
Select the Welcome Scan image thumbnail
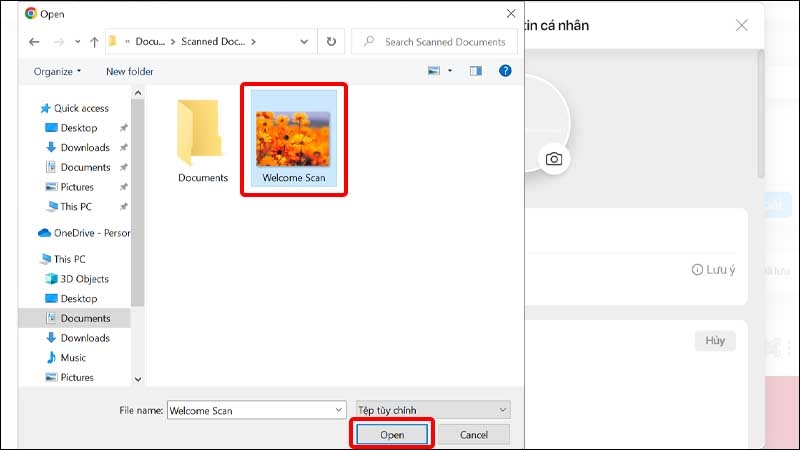click(293, 139)
